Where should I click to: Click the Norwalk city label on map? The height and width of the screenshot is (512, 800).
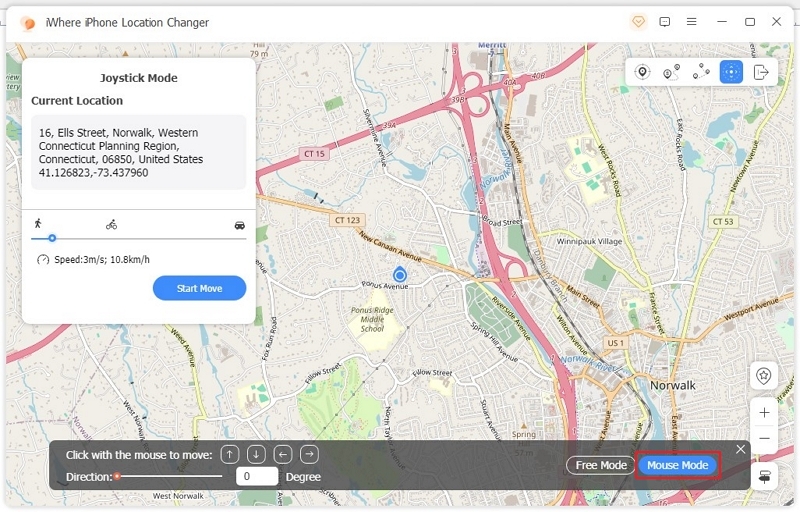click(x=672, y=386)
